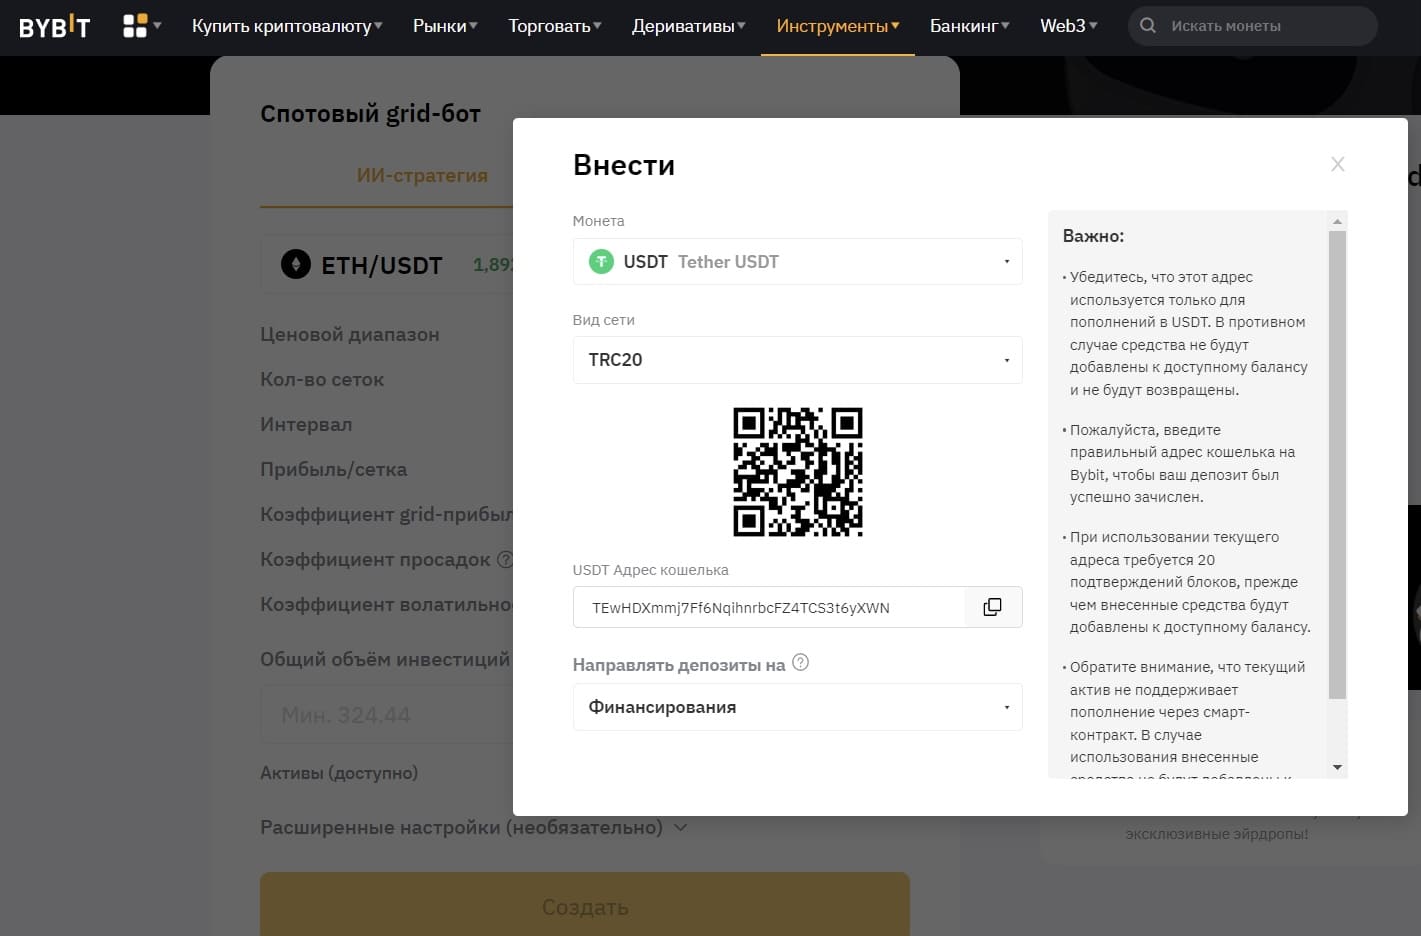Image resolution: width=1421 pixels, height=936 pixels.
Task: Click the drawdown coefficient help icon
Action: [505, 559]
